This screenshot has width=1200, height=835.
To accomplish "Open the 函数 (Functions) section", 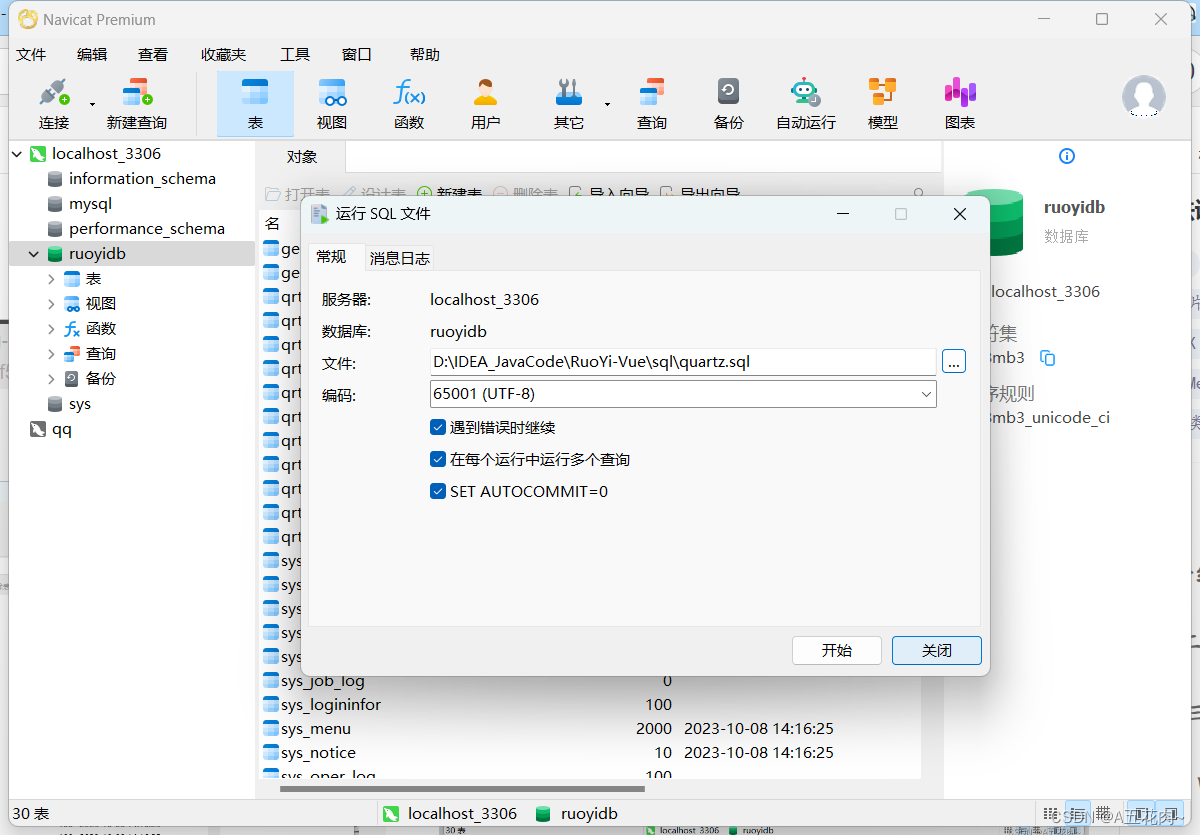I will (408, 100).
